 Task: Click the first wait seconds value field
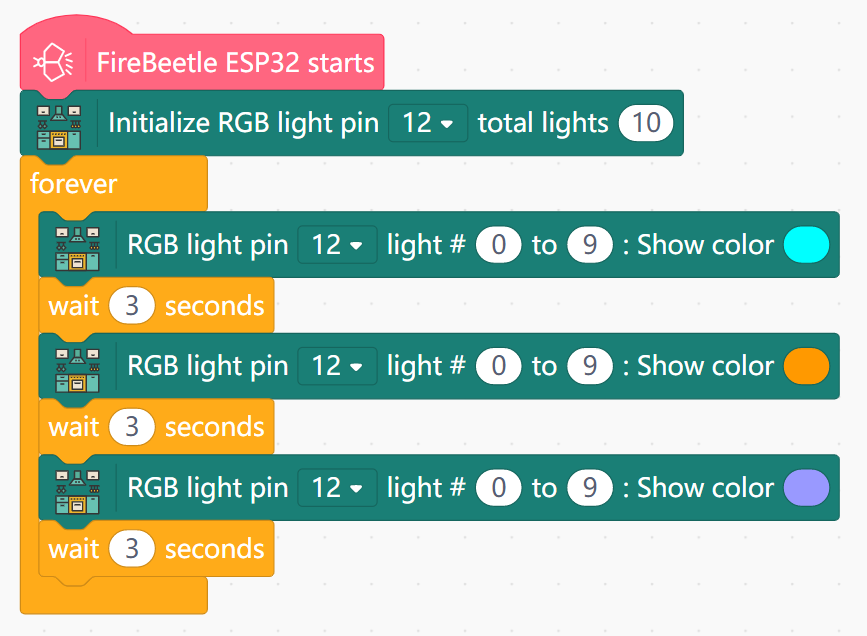click(x=132, y=306)
